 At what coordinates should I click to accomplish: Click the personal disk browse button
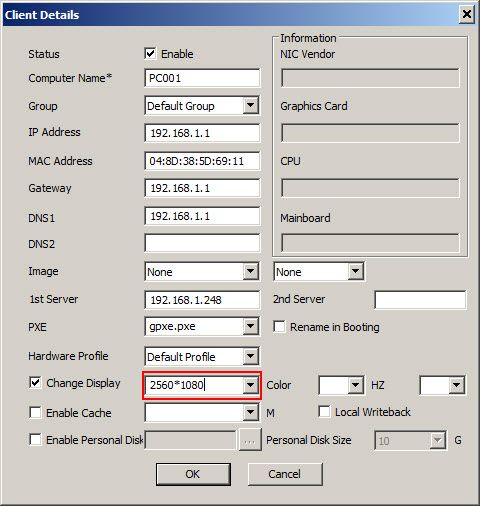point(250,440)
